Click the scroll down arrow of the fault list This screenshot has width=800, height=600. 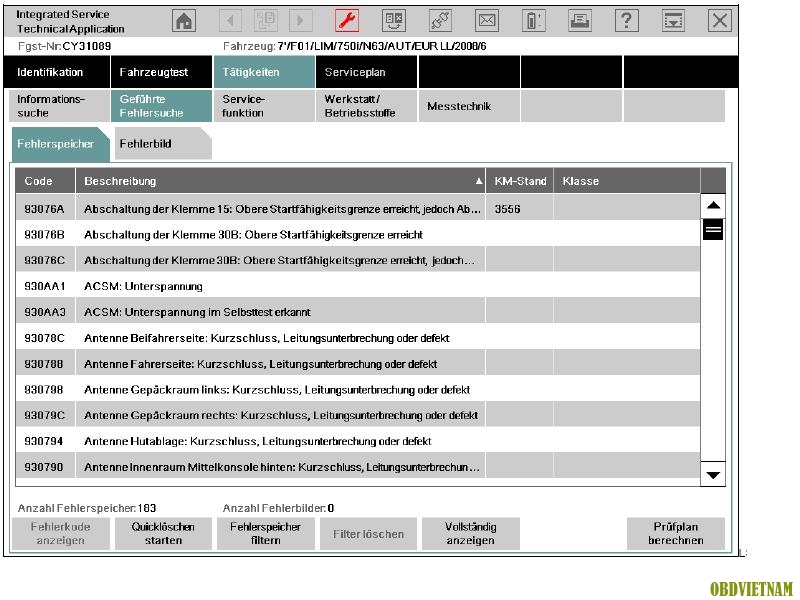tap(713, 475)
